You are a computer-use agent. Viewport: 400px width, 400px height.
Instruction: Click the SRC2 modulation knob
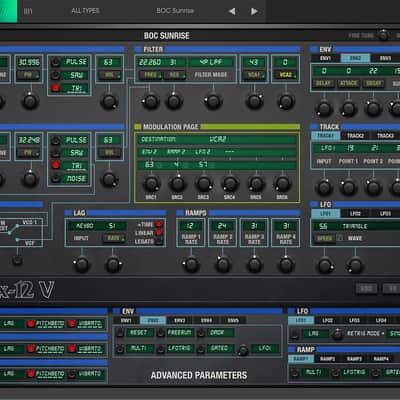point(177,184)
